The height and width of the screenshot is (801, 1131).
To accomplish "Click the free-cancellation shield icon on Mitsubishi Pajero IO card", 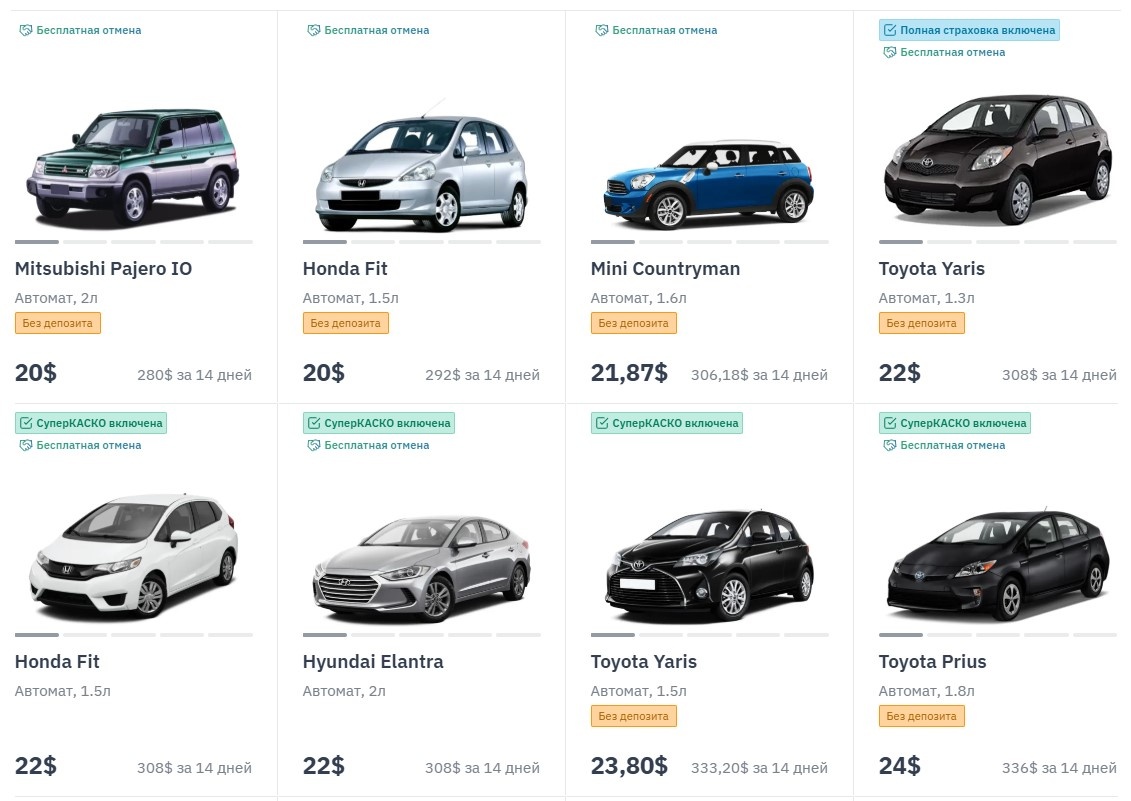I will coord(25,30).
